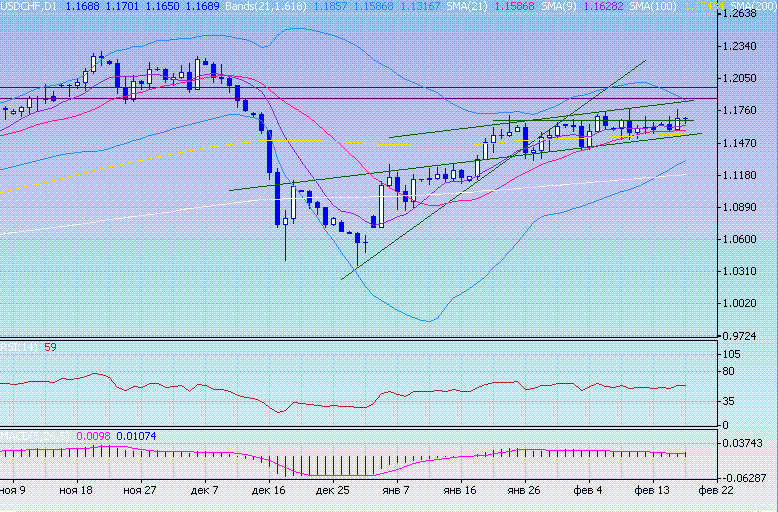Click the 1.0310 price axis label

click(740, 271)
